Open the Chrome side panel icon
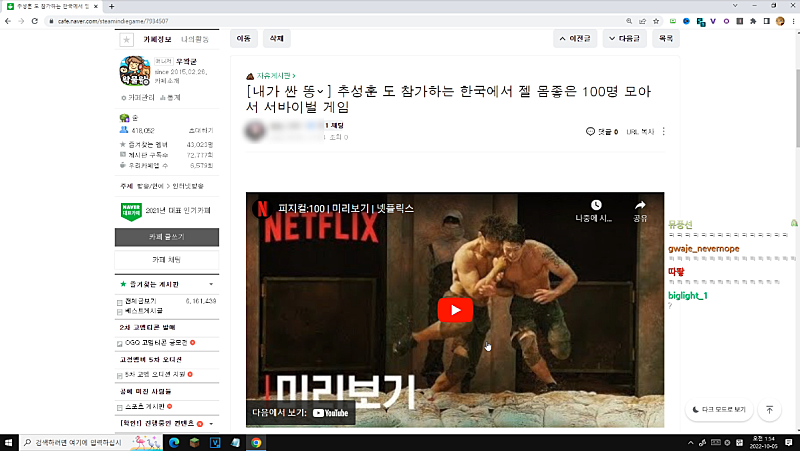Viewport: 800px width, 451px height. click(766, 21)
